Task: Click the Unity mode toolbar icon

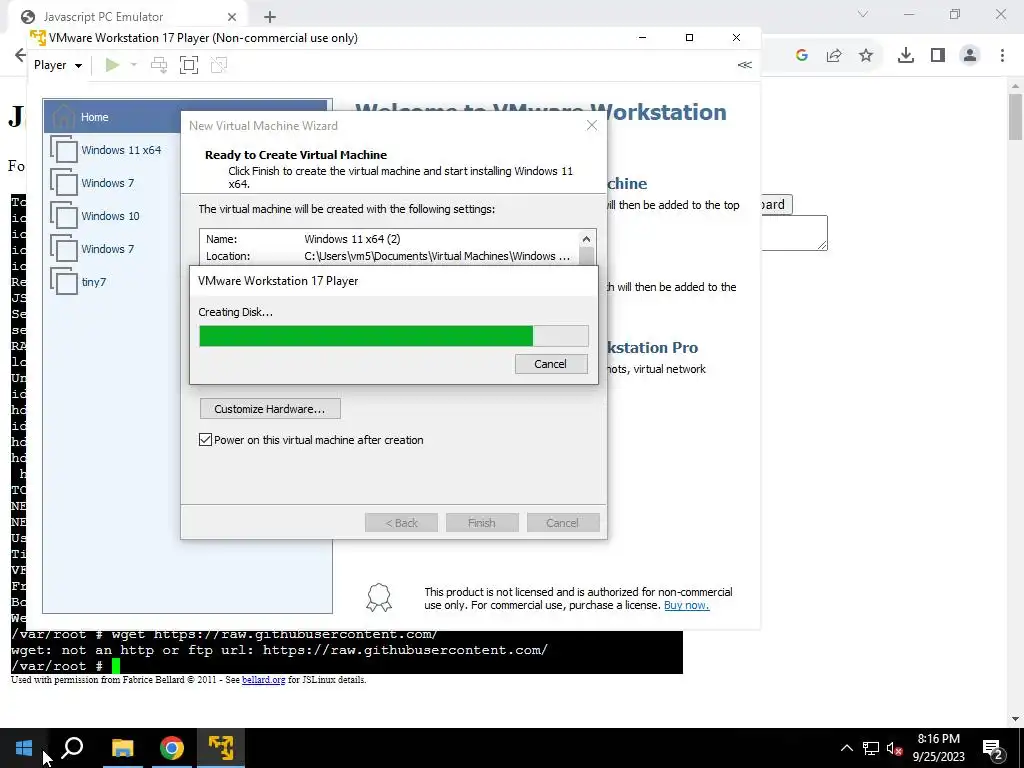Action: pos(219,65)
